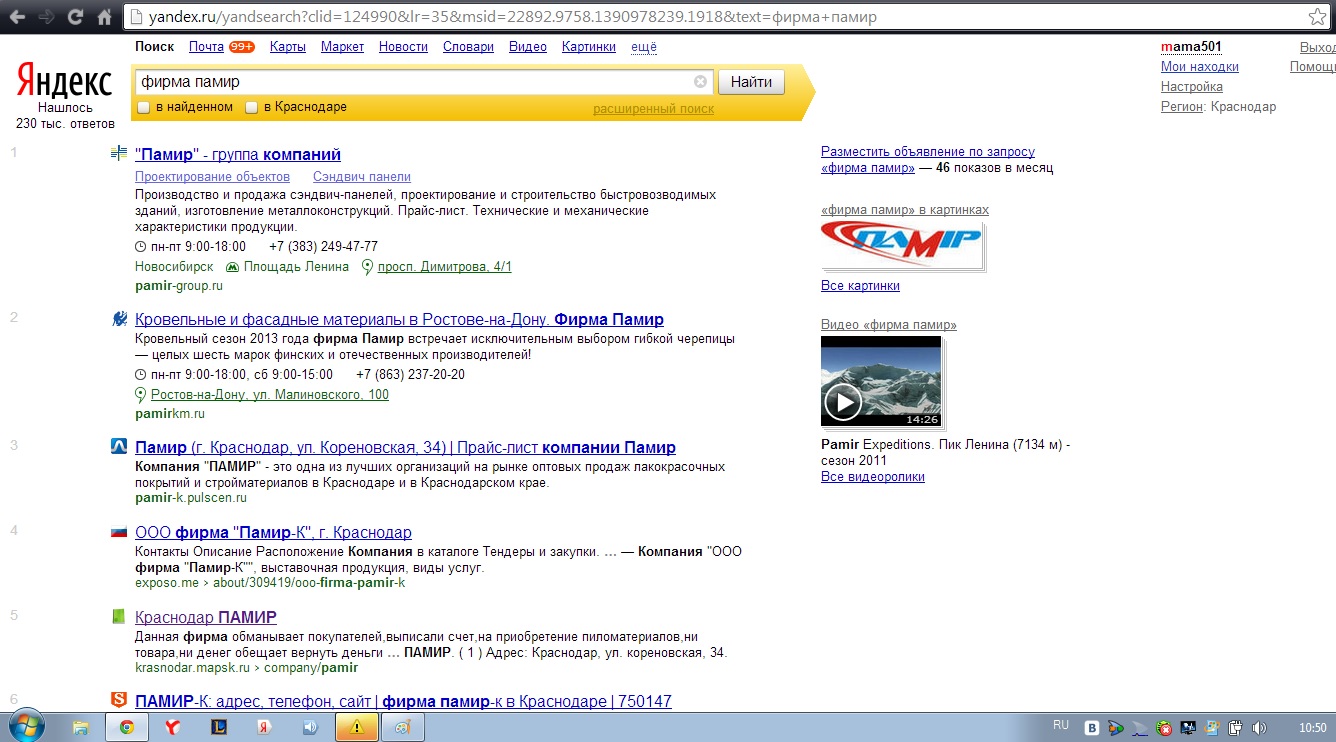Open the yellow warning taskbar window
Image resolution: width=1336 pixels, height=742 pixels.
pyautogui.click(x=357, y=727)
